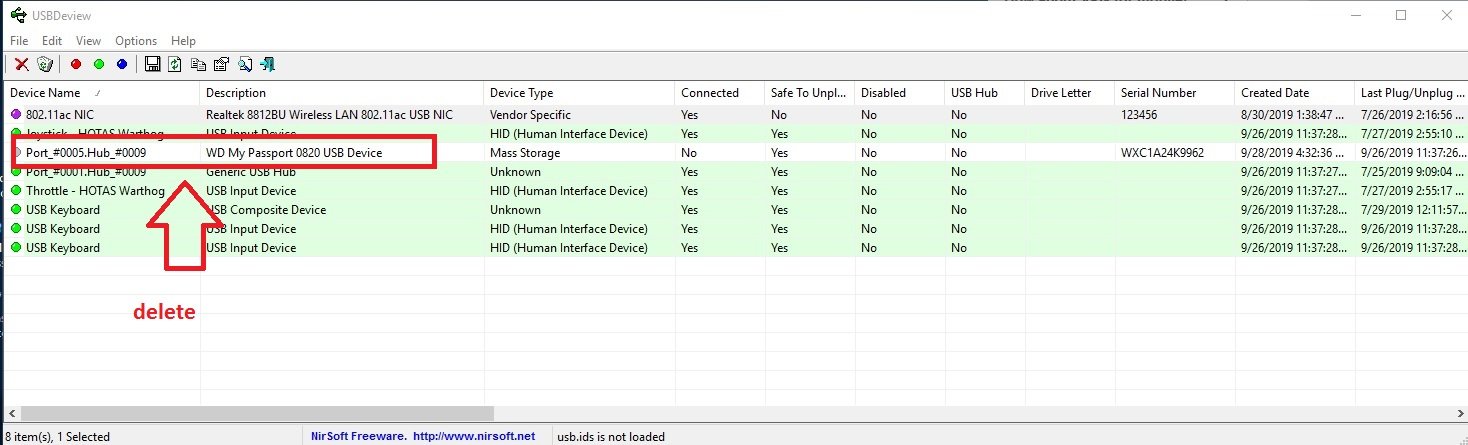Click the red X disconnect devices icon
The image size is (1468, 445).
click(21, 64)
